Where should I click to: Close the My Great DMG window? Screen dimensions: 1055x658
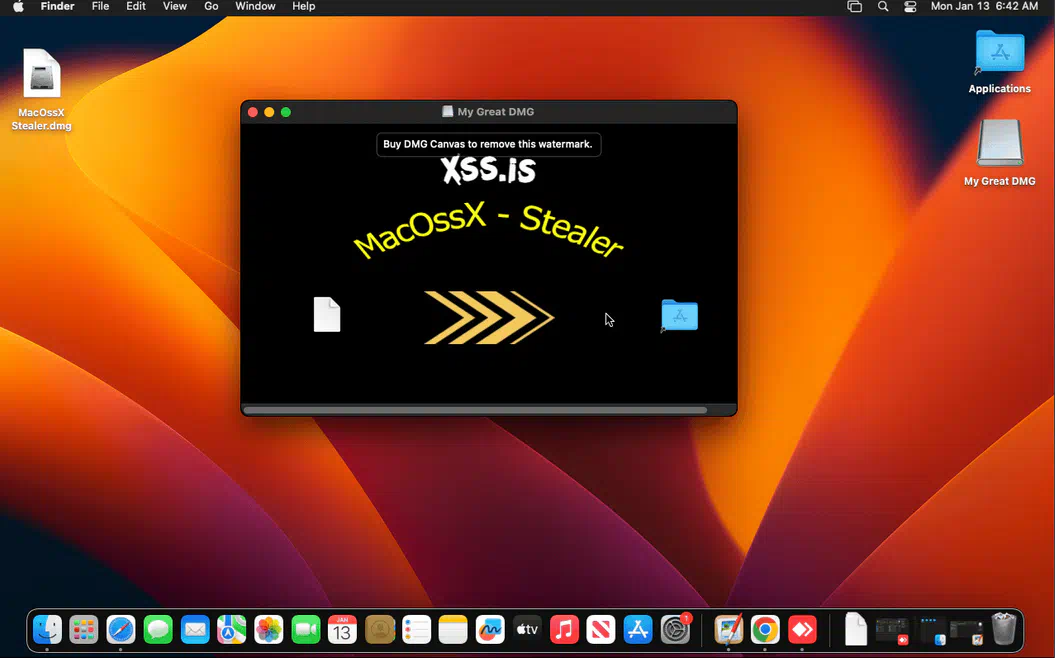(253, 112)
